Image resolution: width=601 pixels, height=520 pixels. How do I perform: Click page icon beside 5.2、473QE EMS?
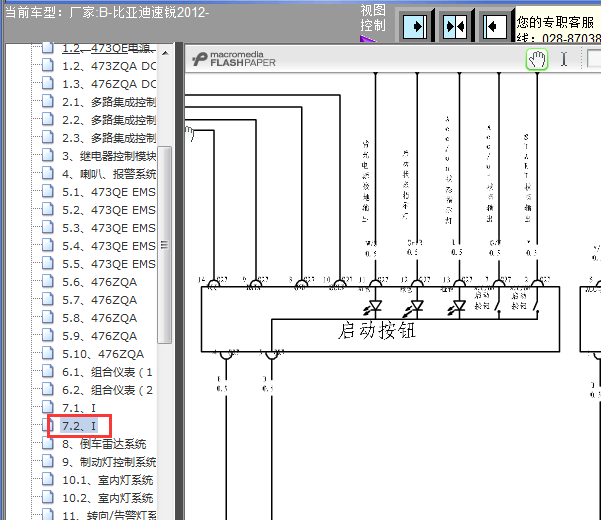tap(48, 209)
